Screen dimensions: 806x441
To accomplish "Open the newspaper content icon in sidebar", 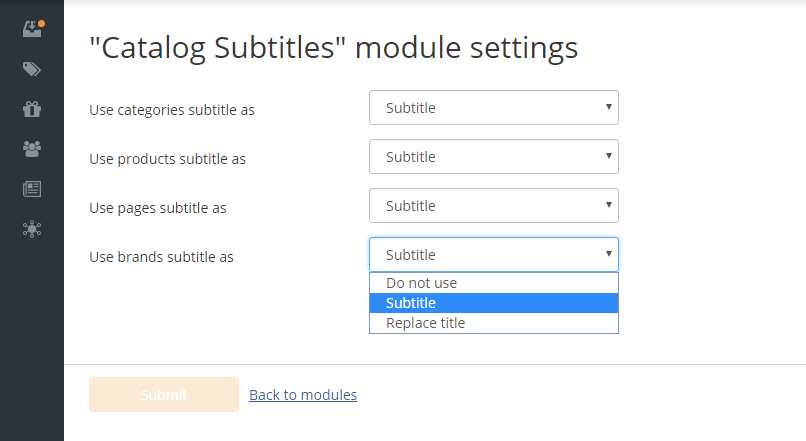I will pos(32,189).
